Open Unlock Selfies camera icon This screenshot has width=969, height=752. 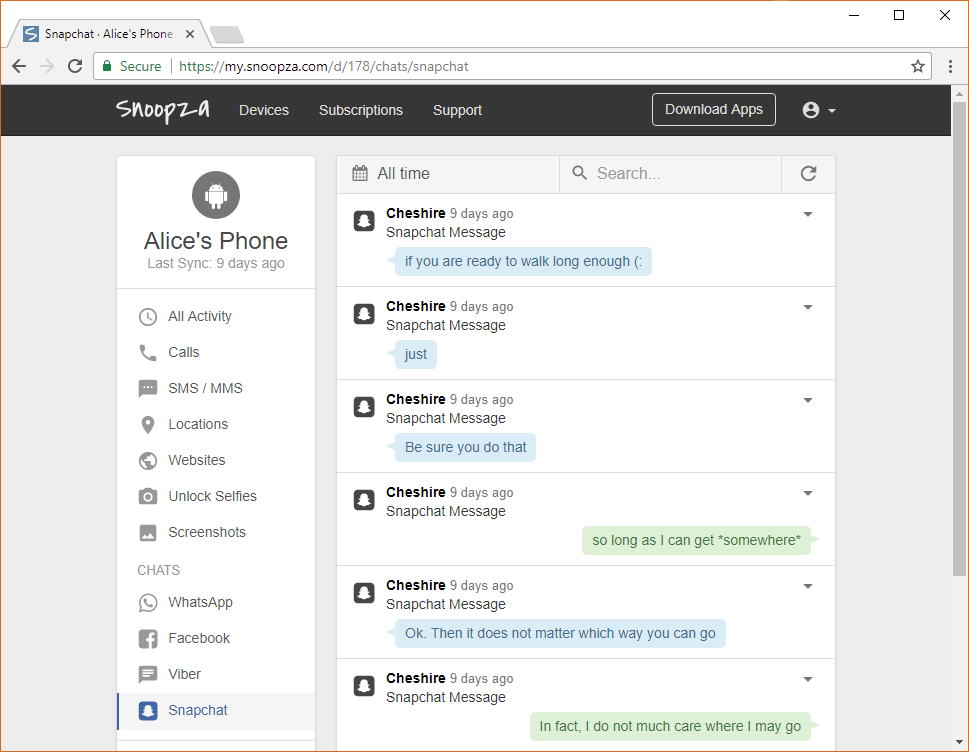pyautogui.click(x=148, y=496)
